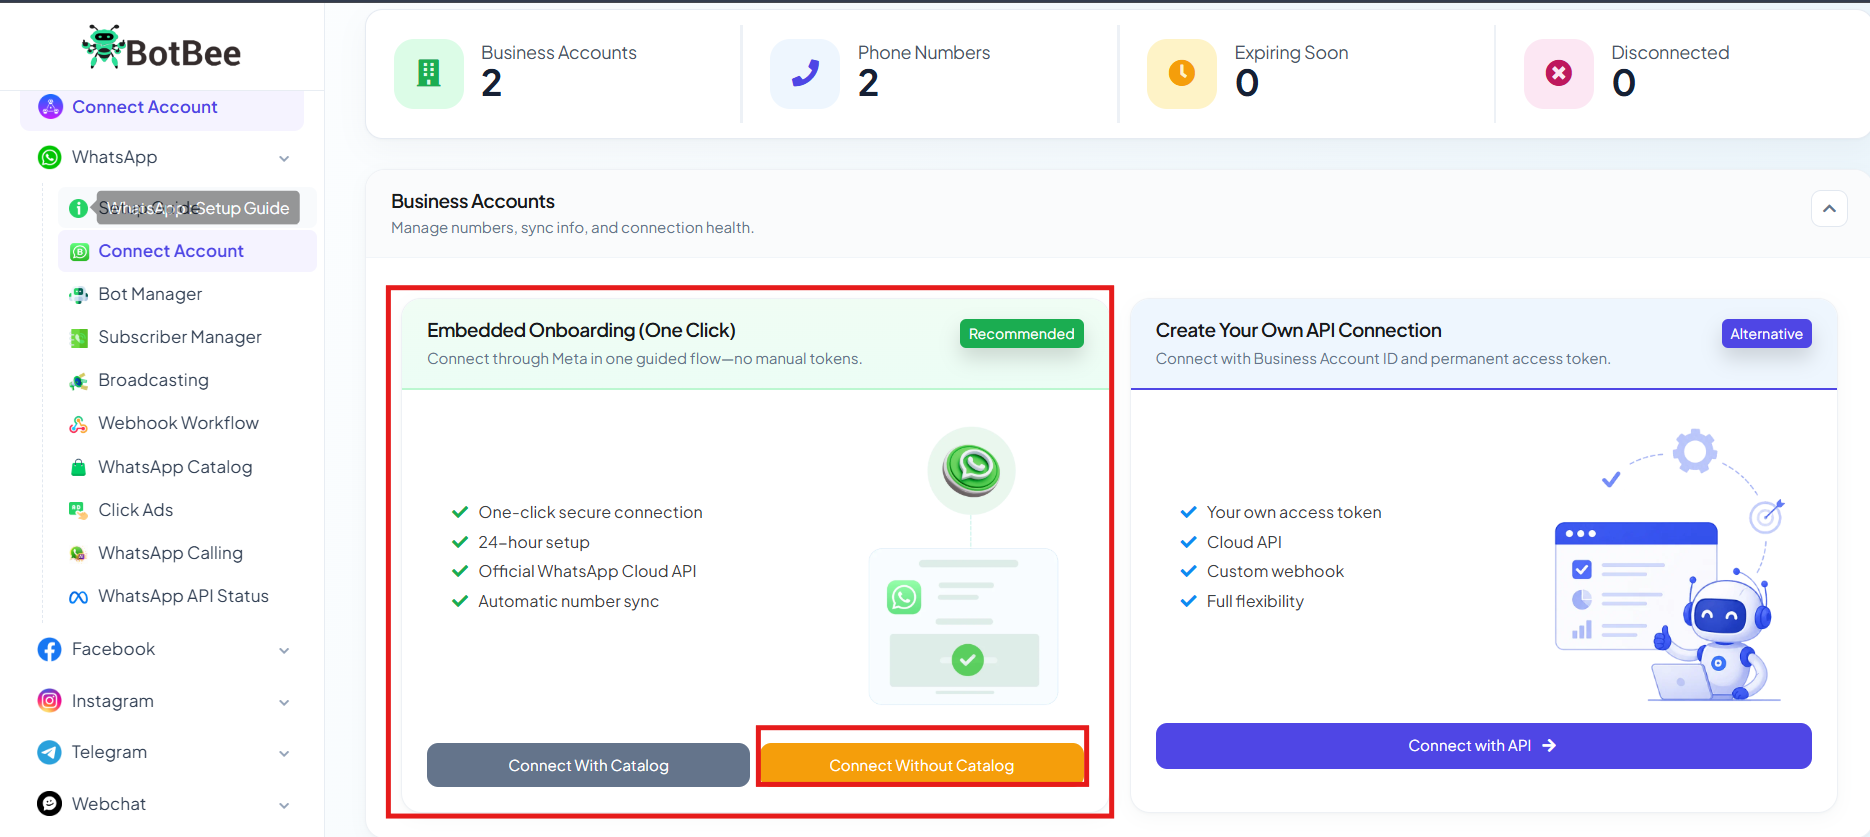This screenshot has width=1870, height=837.
Task: Click the Embedded Onboarding (One Click) heading
Action: (581, 330)
